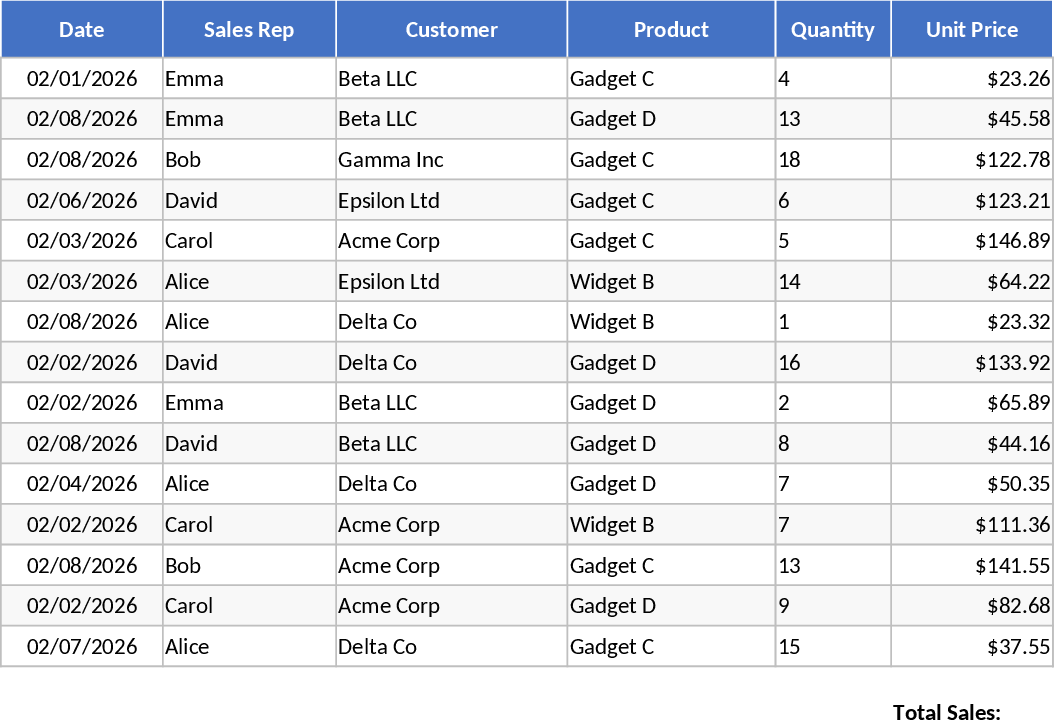
Task: Click the date cell 02/01/2026
Action: point(82,79)
